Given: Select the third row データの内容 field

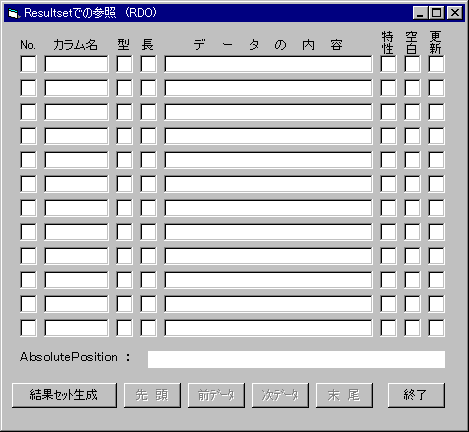Looking at the screenshot, I should (268, 112).
